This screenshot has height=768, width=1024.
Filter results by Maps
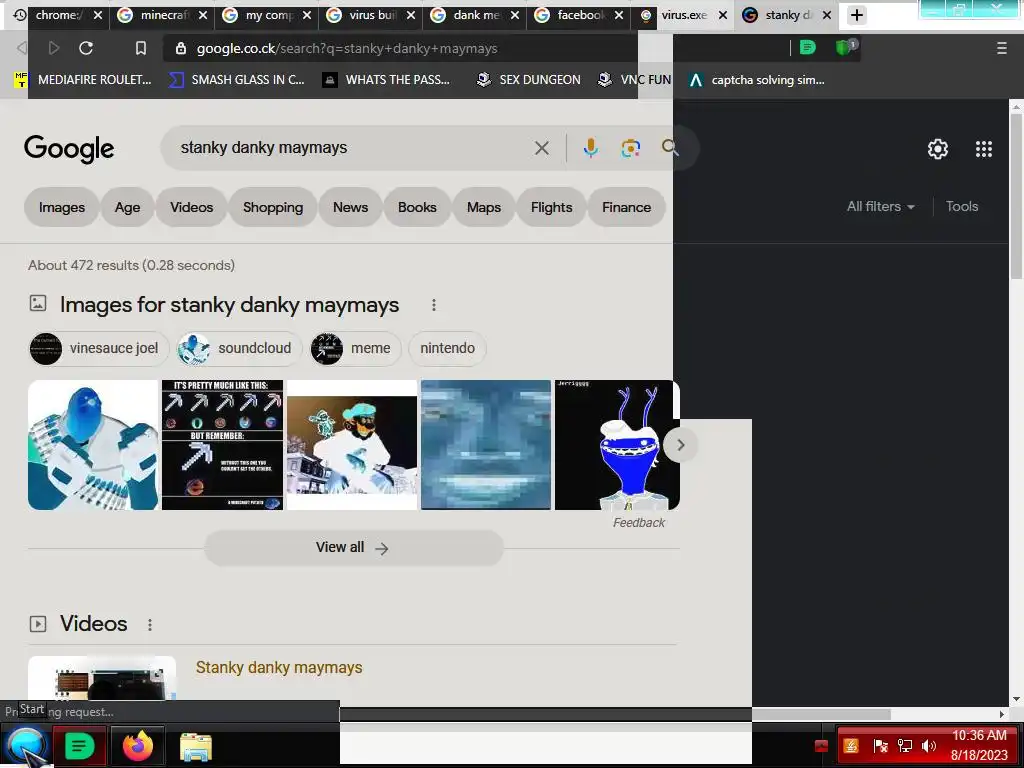pos(484,208)
